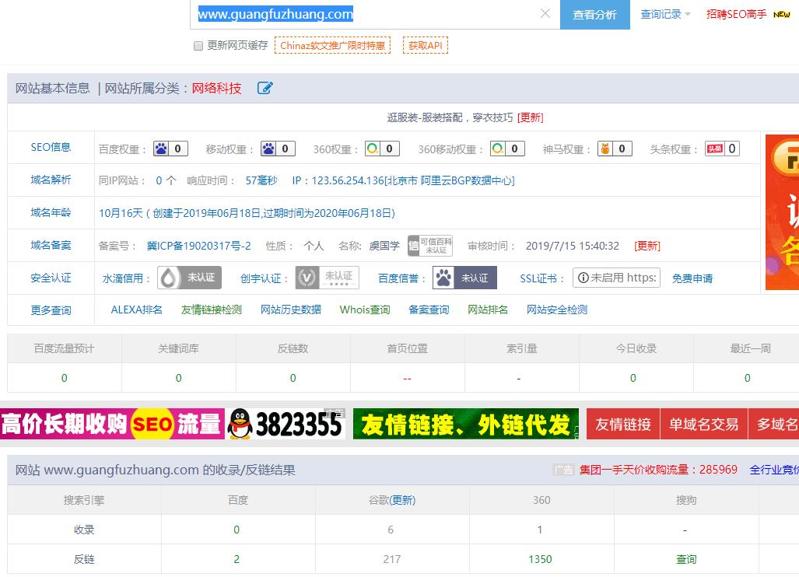Click the 360 mobile weight ring icon
The image size is (799, 577).
498,149
